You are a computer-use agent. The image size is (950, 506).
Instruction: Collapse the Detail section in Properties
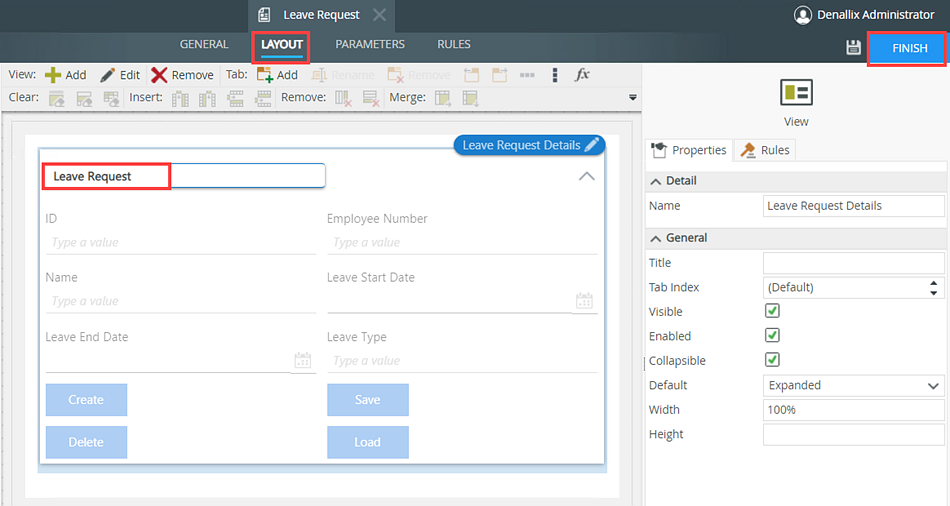[656, 181]
